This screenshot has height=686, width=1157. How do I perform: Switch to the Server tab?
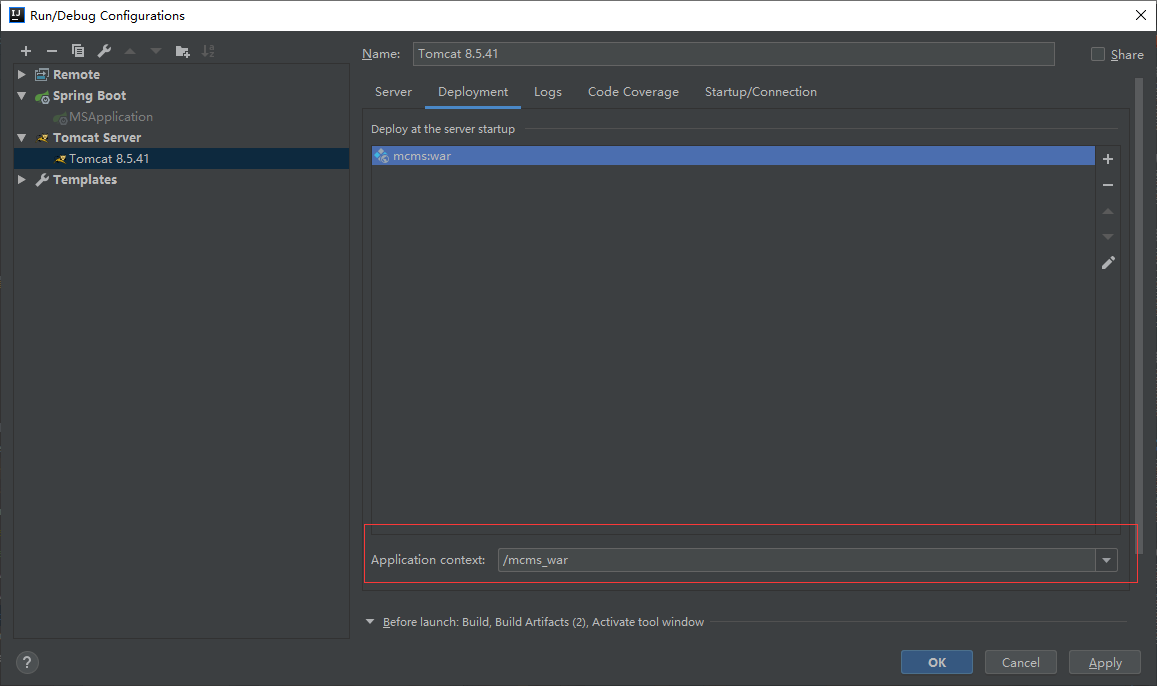393,92
